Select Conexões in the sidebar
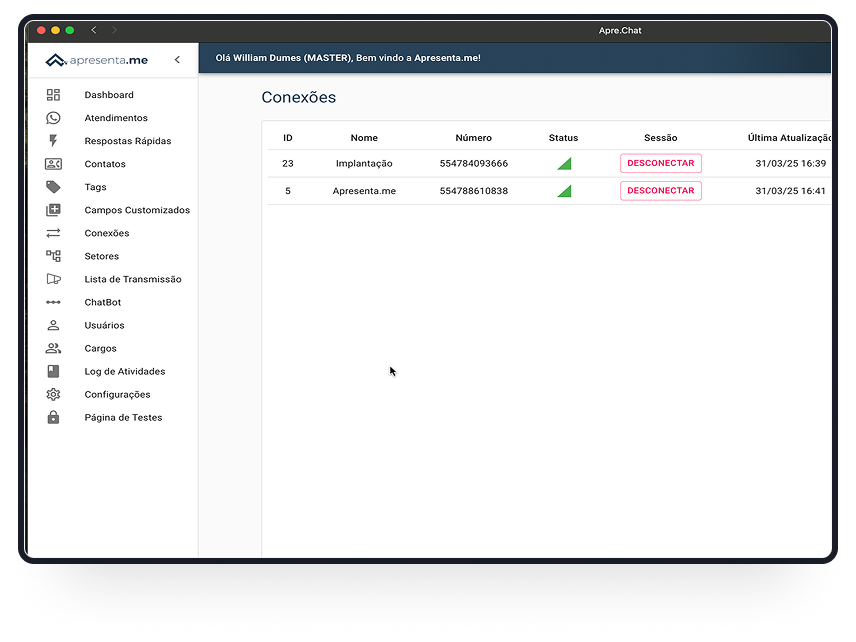856x642 pixels. (x=106, y=233)
